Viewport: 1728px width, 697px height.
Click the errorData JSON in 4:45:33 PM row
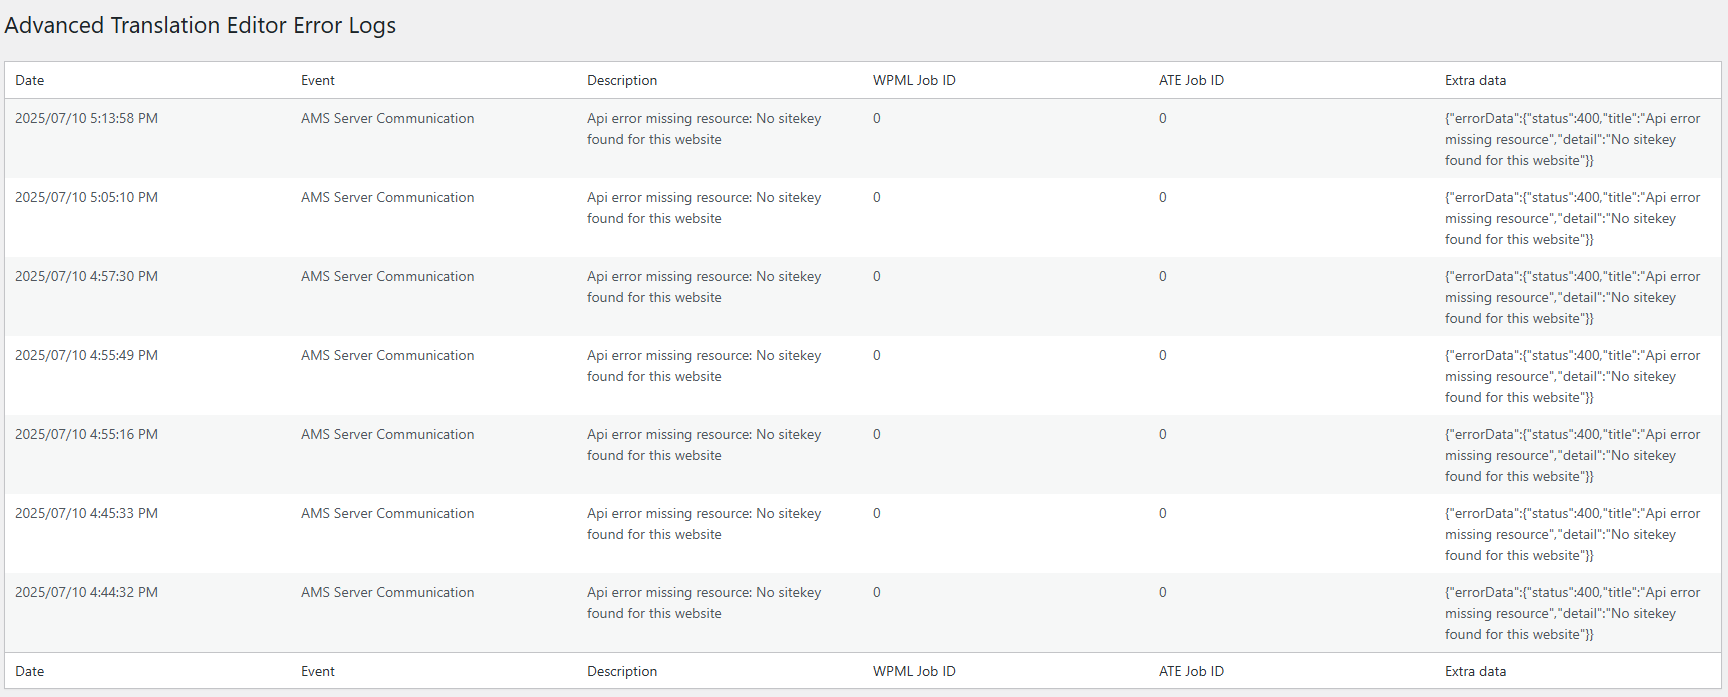pyautogui.click(x=1572, y=534)
